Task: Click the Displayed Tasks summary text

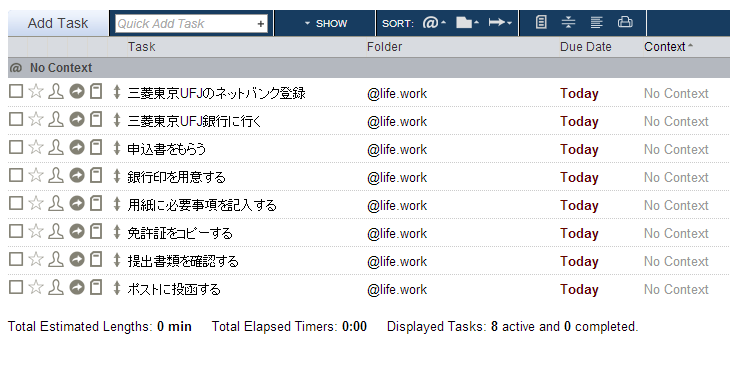Action: pos(512,326)
